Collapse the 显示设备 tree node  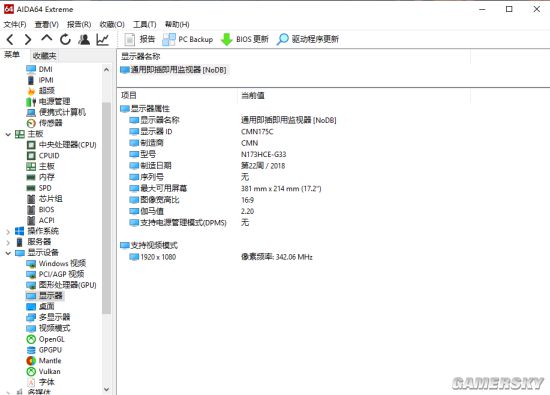point(8,253)
